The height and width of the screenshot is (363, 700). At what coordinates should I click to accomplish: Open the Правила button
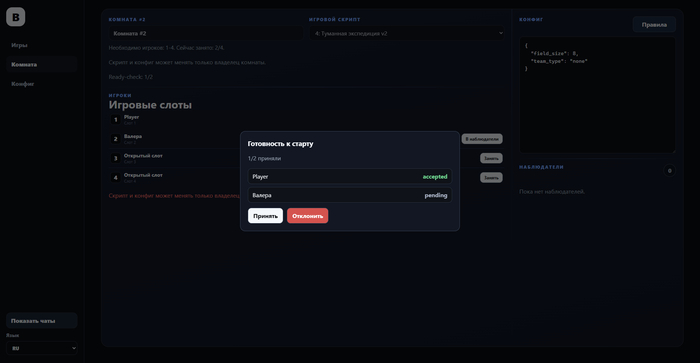(x=654, y=25)
